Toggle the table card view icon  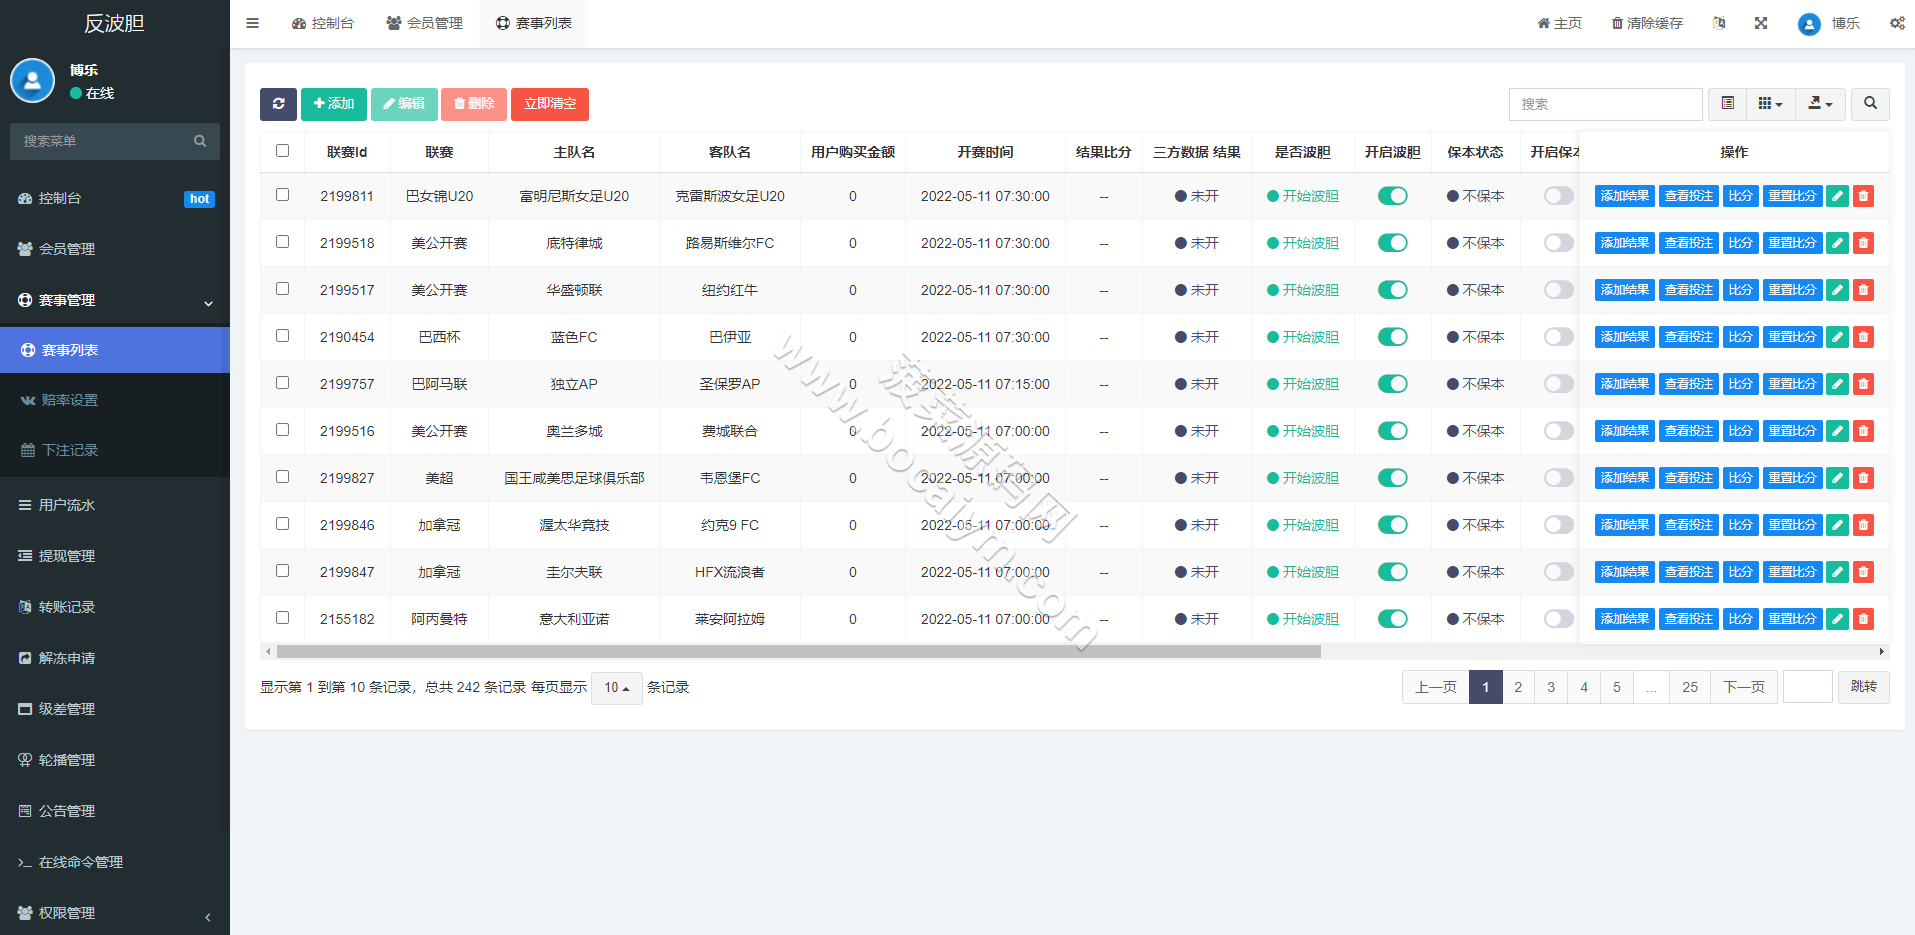[x=1727, y=104]
